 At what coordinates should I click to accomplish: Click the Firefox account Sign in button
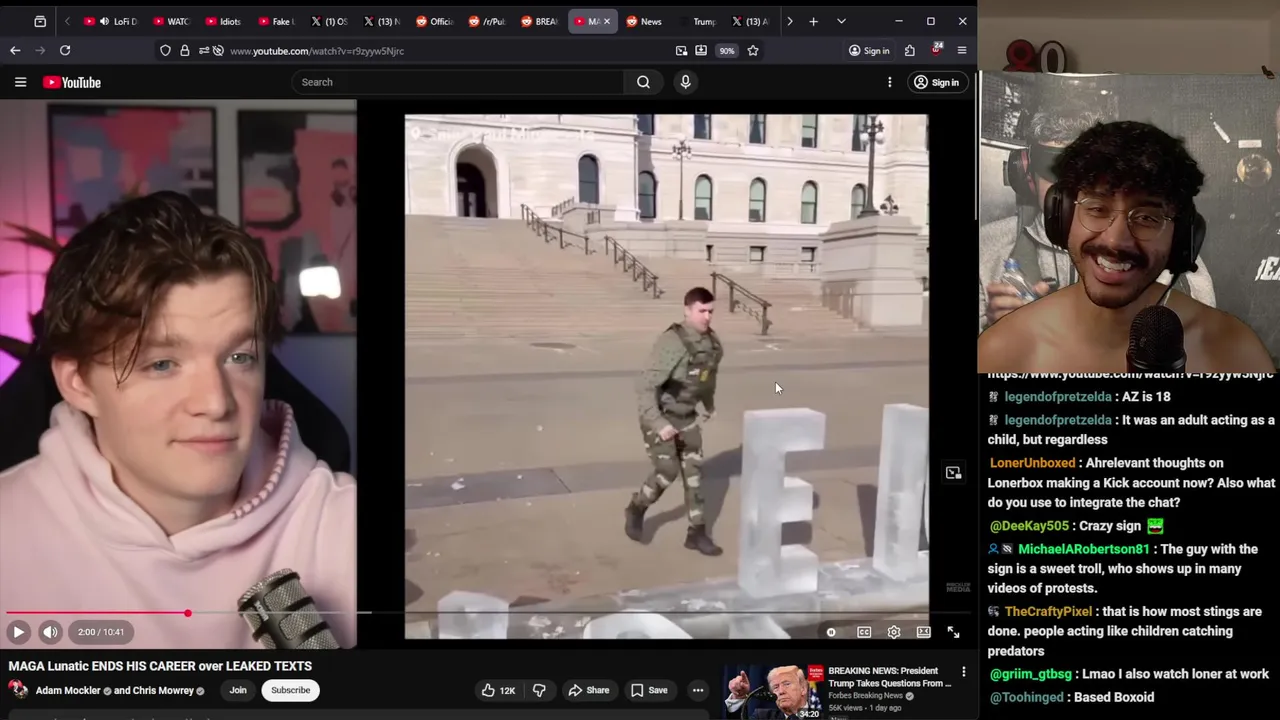pos(868,50)
